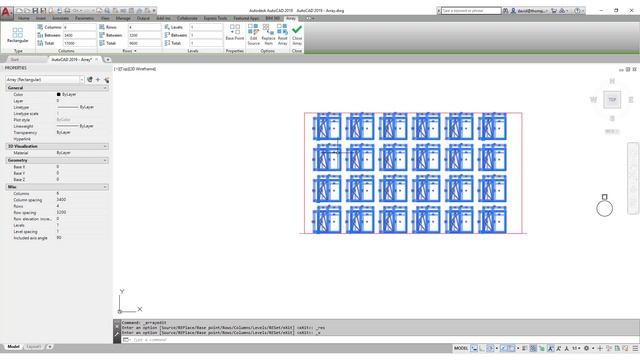This screenshot has width=640, height=360.
Task: Choose Edit Source in Options panel
Action: [x=253, y=34]
